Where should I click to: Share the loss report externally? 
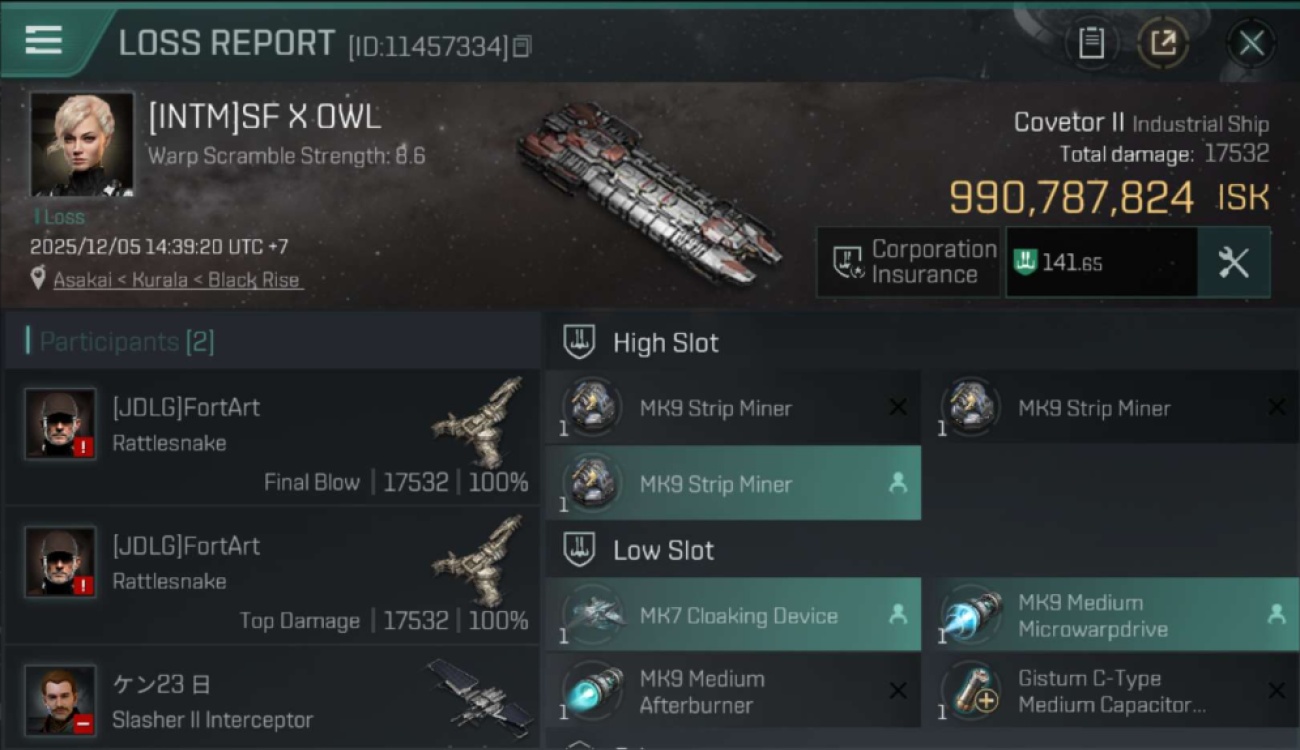click(1163, 43)
